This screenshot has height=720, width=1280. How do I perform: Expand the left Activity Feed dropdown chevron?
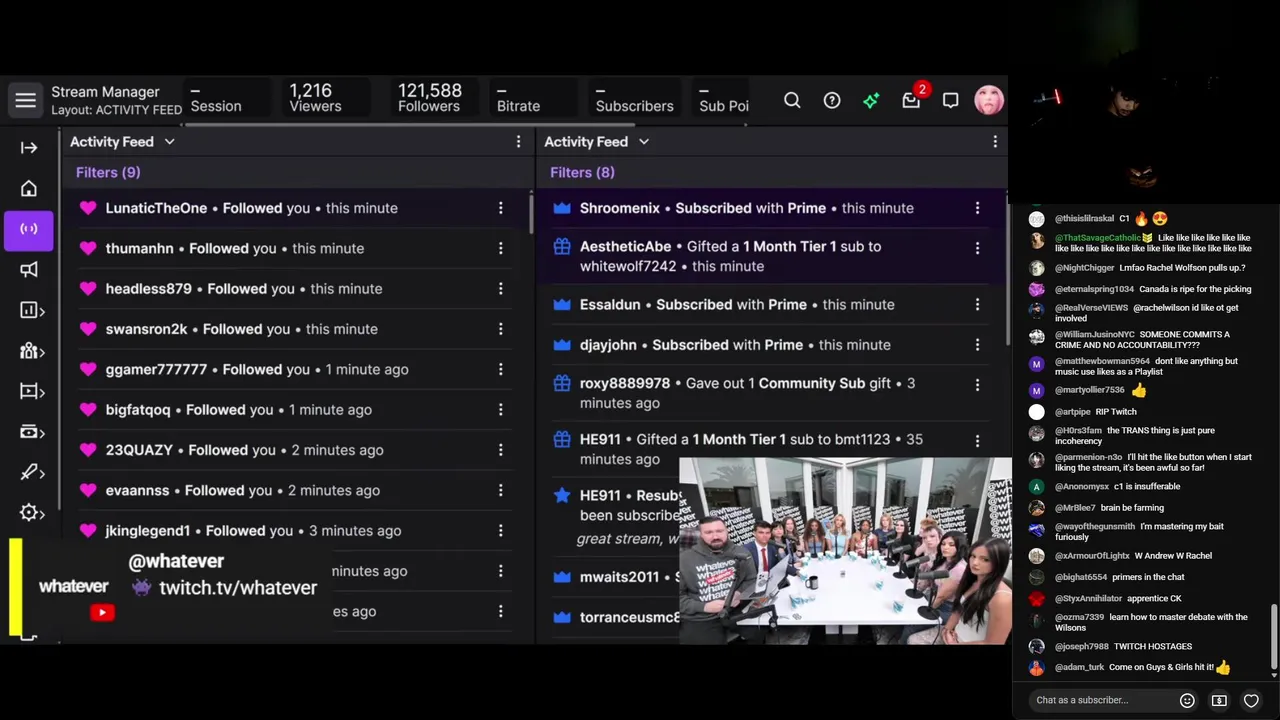click(169, 142)
